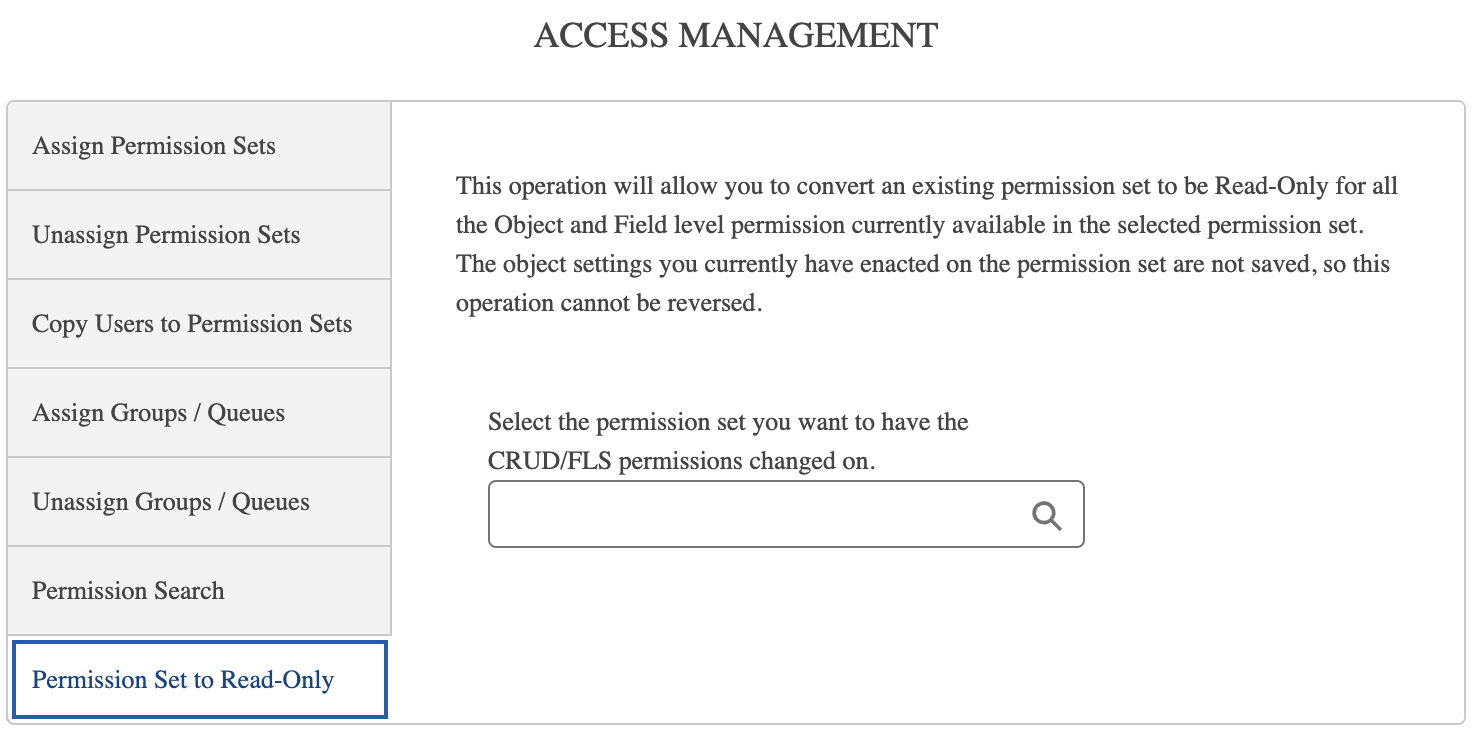This screenshot has width=1480, height=740.
Task: Switch to the Permission Search tab
Action: (x=128, y=591)
